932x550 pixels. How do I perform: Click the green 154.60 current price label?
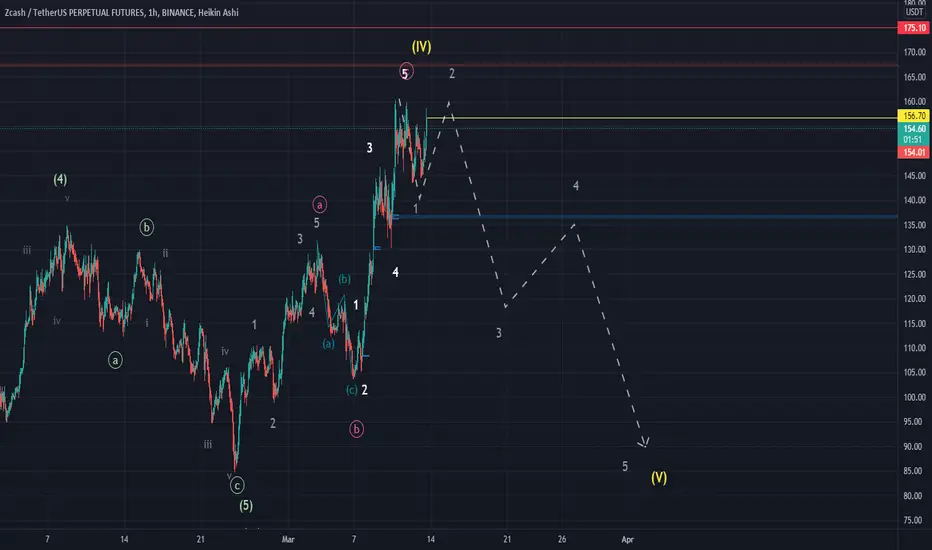click(914, 128)
